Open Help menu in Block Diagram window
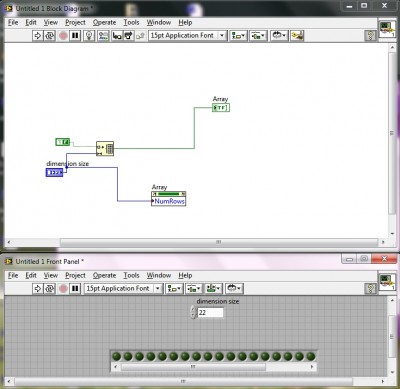The height and width of the screenshot is (389, 400). coord(185,22)
